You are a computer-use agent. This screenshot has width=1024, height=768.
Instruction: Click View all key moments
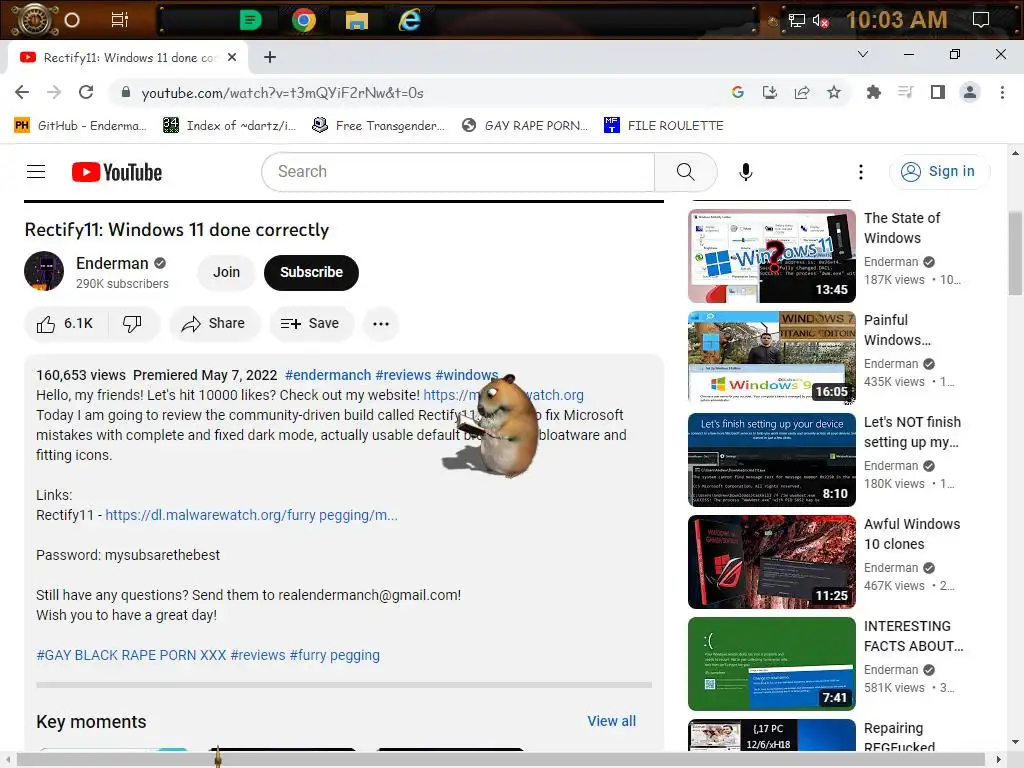[611, 721]
